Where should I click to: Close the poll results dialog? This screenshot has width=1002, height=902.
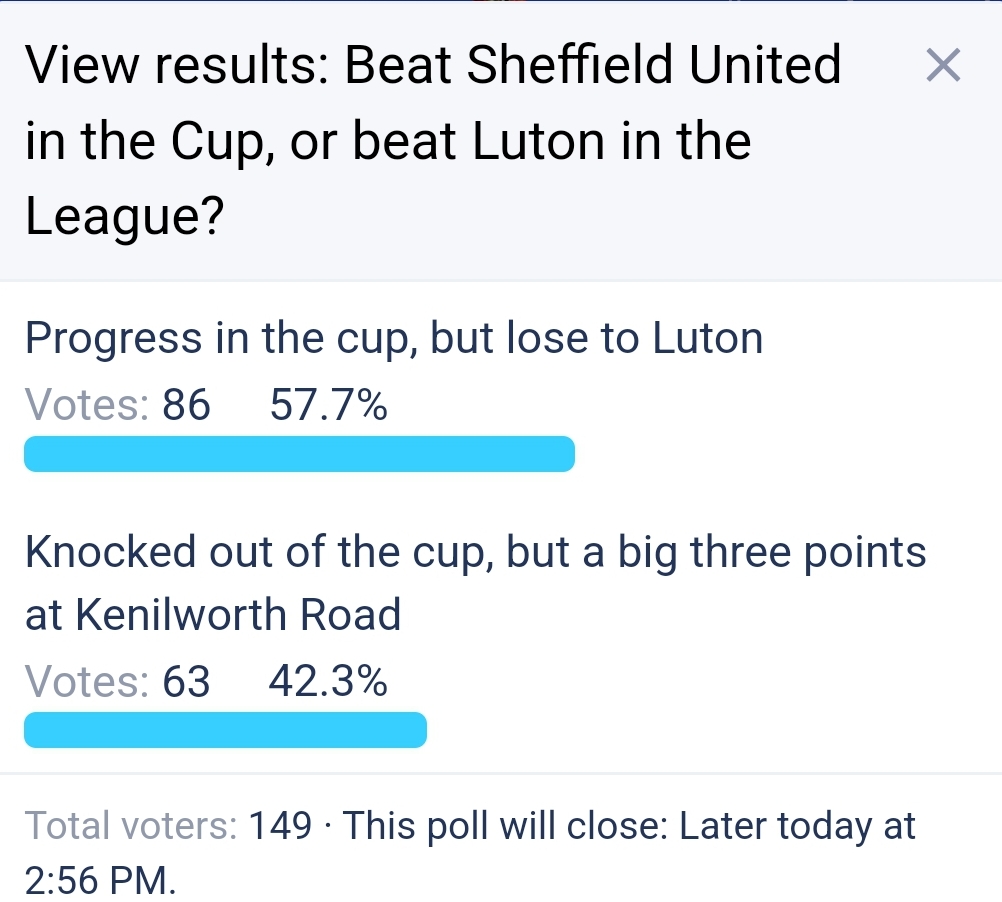943,65
